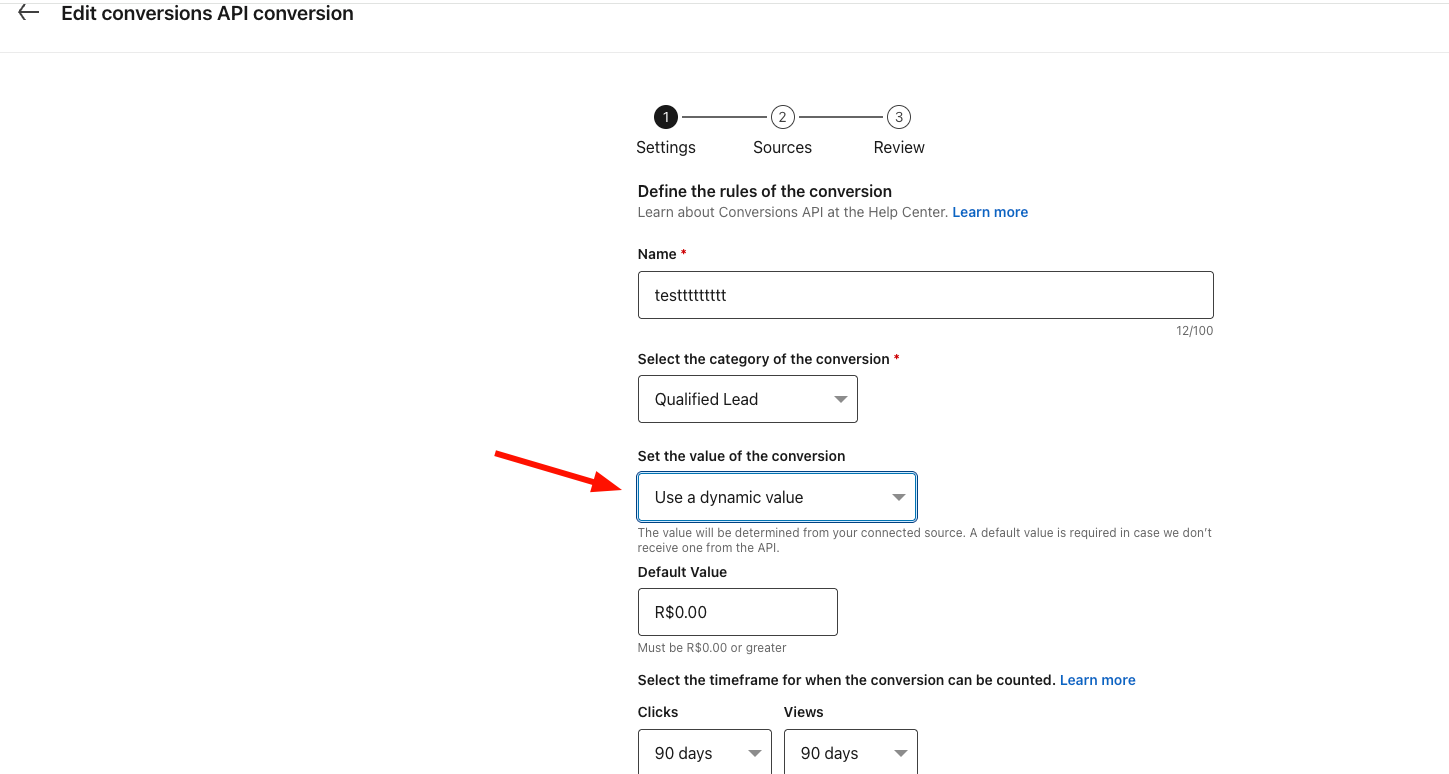
Task: Expand the Clicks 90 days dropdown
Action: point(704,753)
